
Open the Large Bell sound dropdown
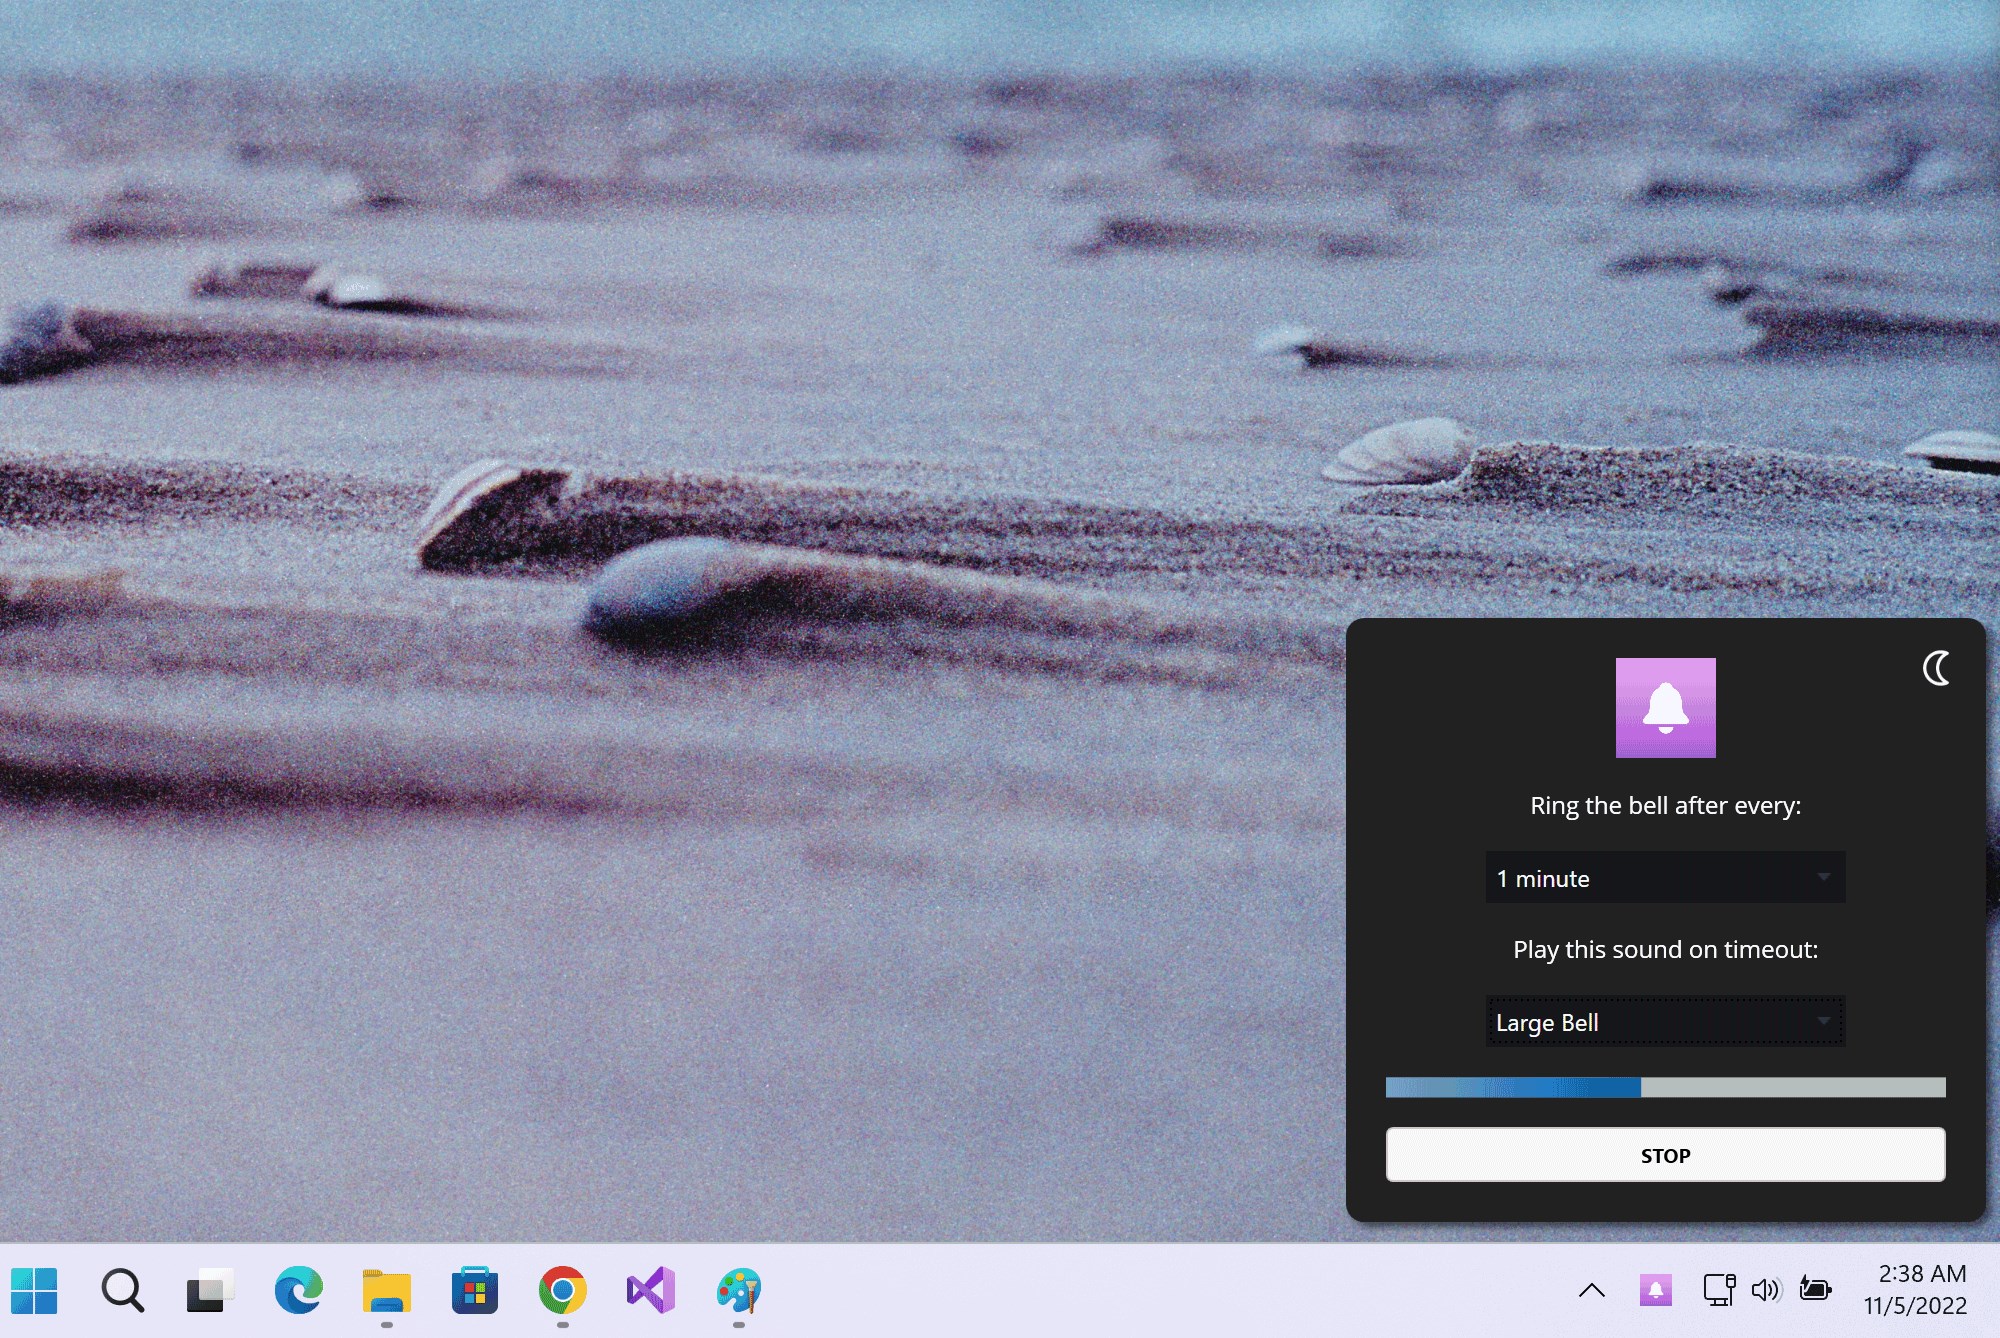coord(1665,1022)
